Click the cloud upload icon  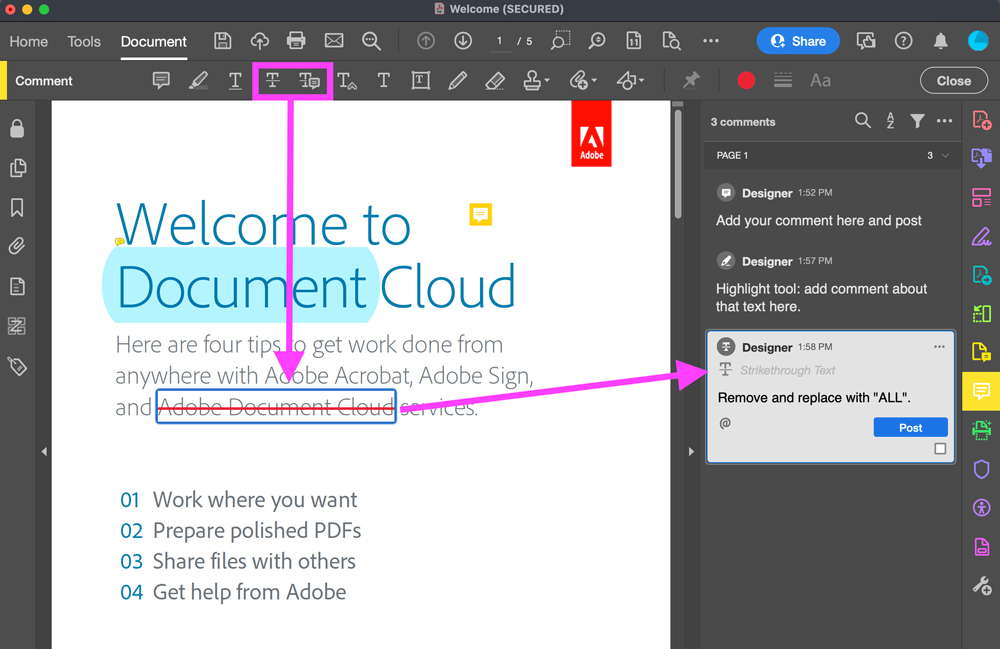point(260,41)
